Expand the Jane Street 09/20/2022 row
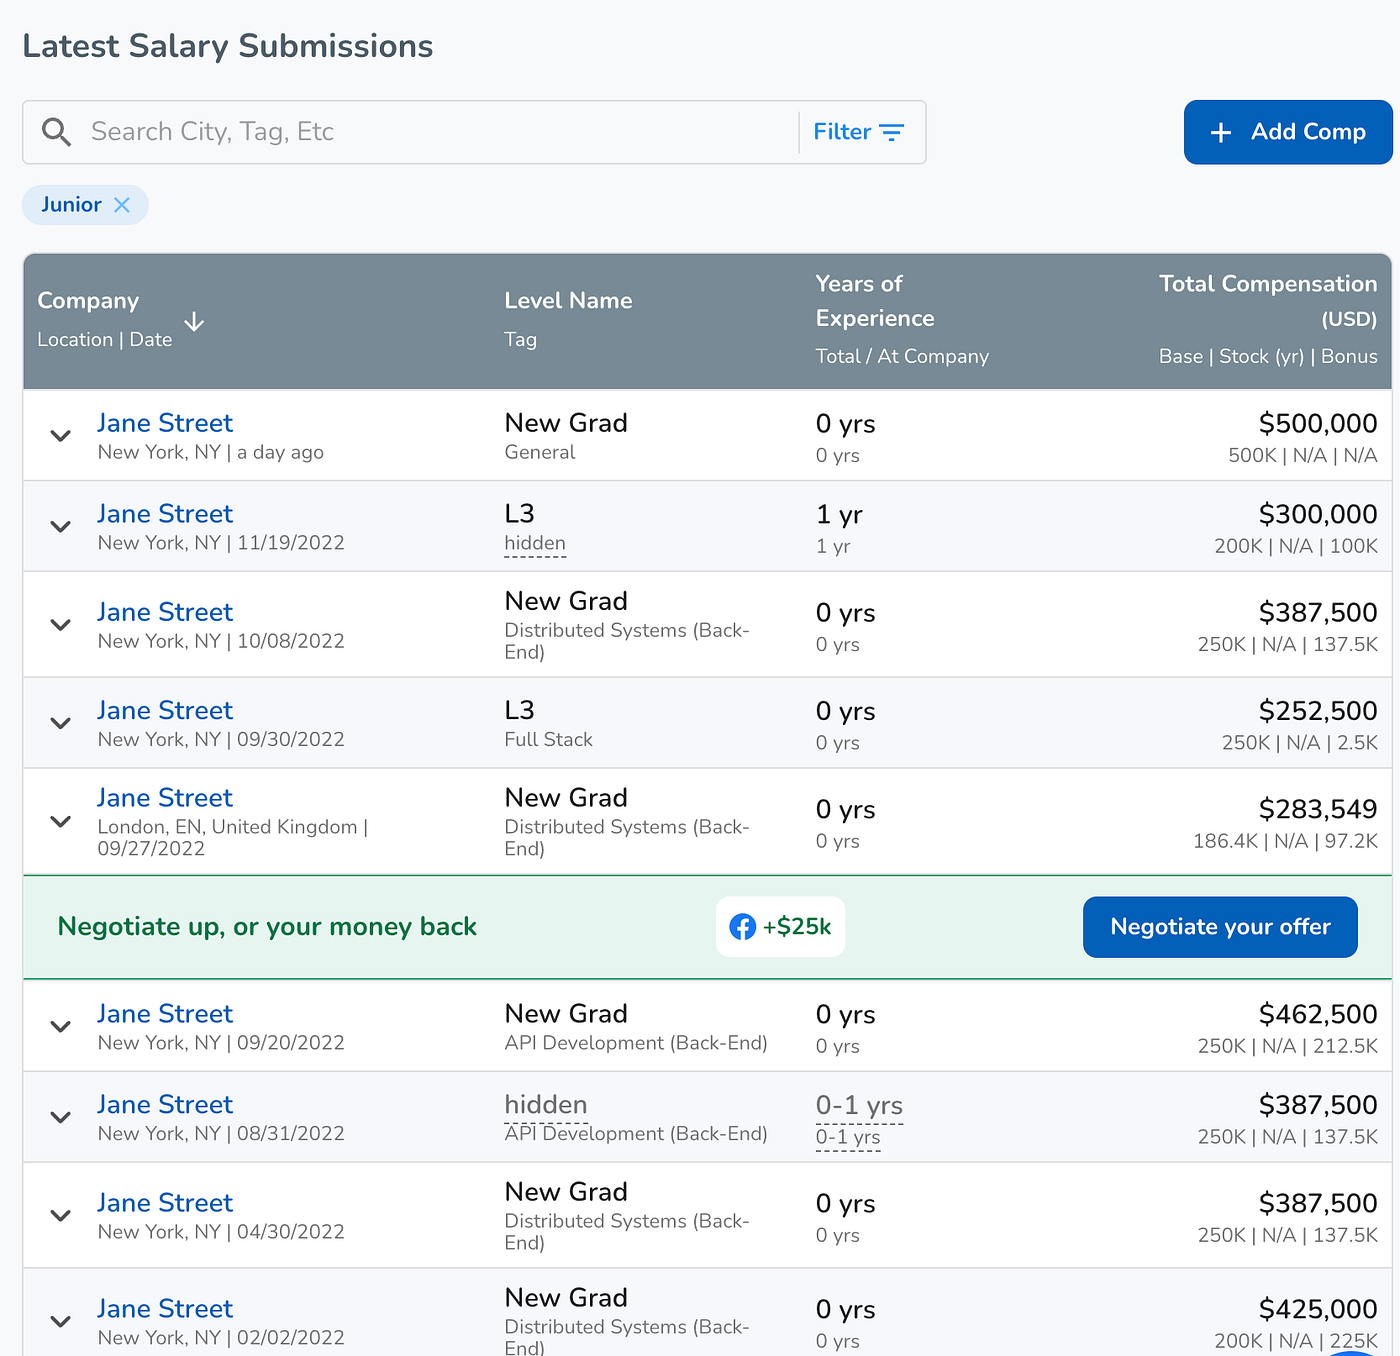Screen dimensions: 1400x1356 61,1027
